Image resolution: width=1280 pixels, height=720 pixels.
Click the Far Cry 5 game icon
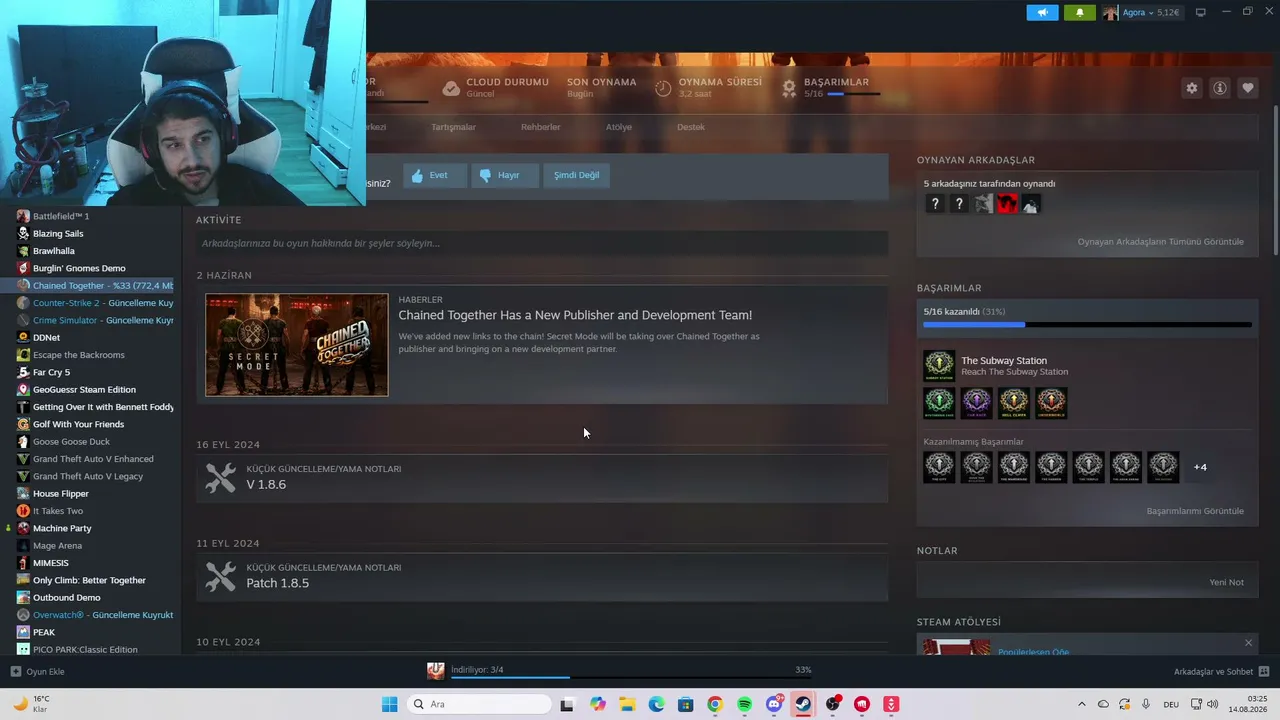point(23,372)
